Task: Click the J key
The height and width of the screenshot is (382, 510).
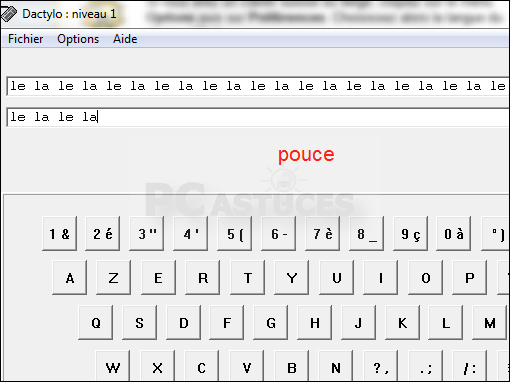Action: click(x=358, y=322)
